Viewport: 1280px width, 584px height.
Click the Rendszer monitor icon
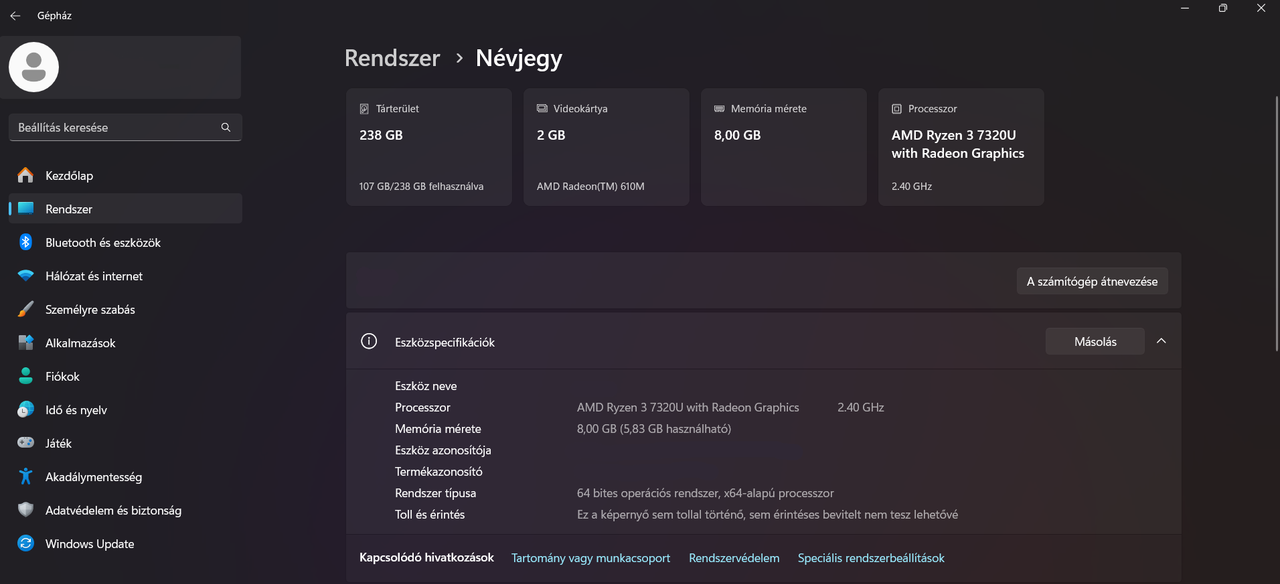26,209
